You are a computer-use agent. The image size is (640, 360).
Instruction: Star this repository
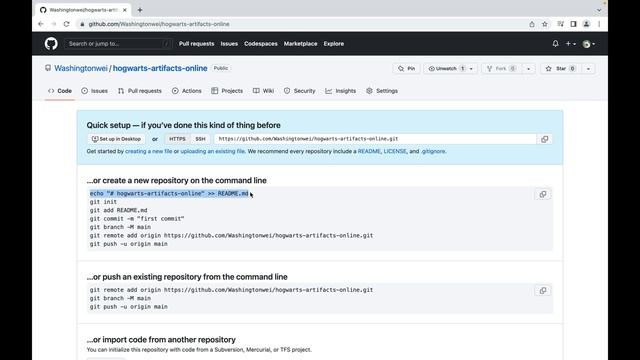point(561,69)
